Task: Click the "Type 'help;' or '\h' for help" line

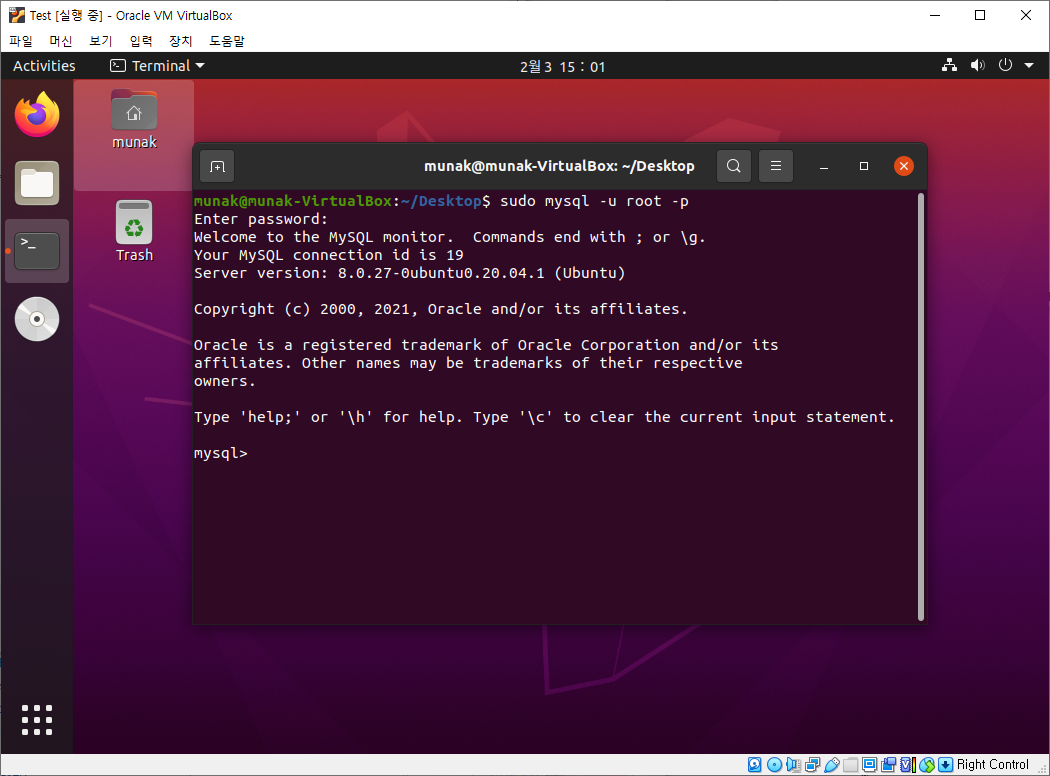Action: click(544, 417)
